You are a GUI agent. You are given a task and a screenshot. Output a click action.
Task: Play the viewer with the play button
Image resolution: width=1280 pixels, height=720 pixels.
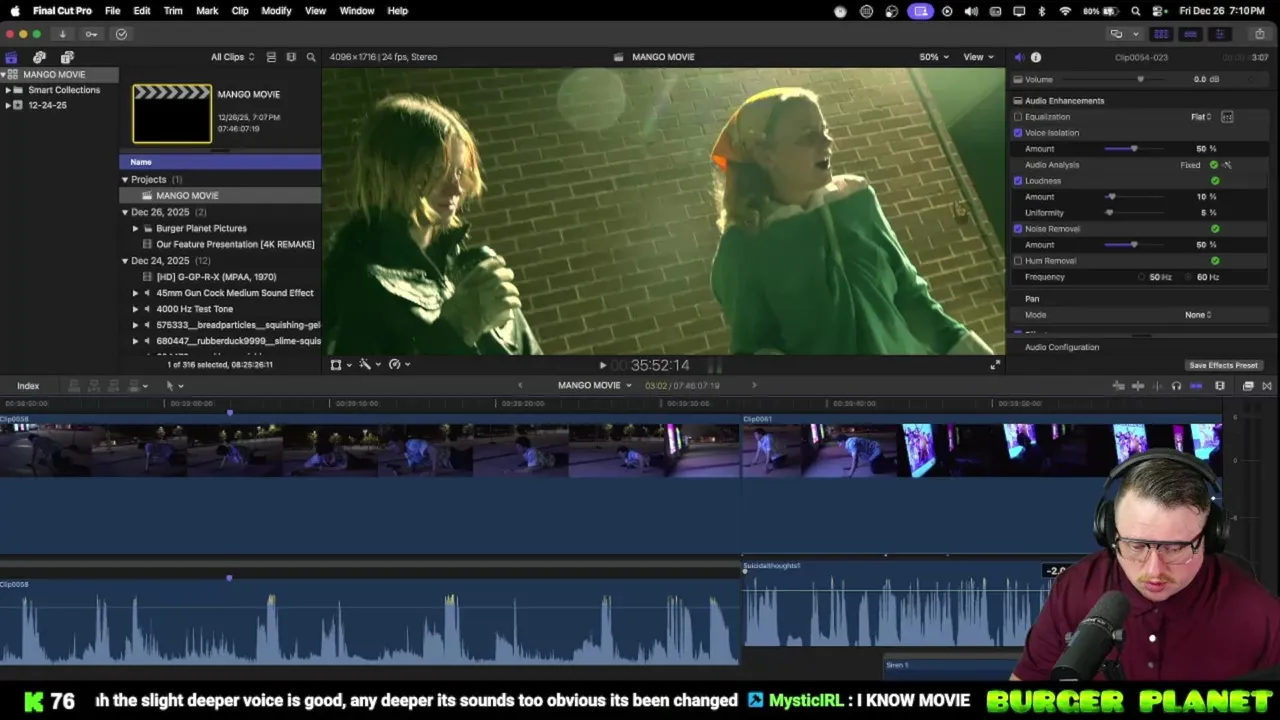[602, 366]
